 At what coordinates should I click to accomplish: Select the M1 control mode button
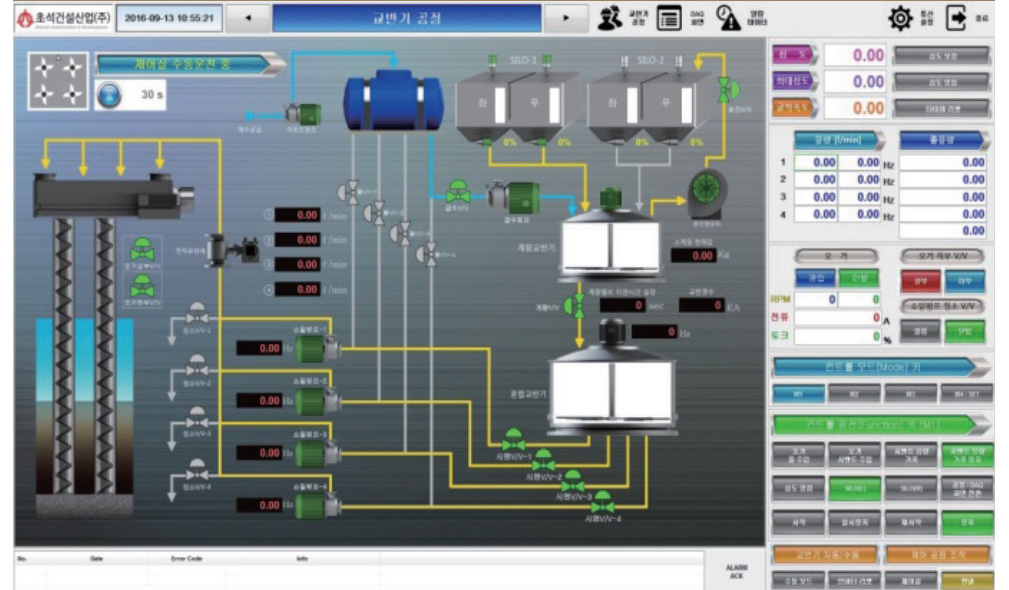tap(798, 393)
